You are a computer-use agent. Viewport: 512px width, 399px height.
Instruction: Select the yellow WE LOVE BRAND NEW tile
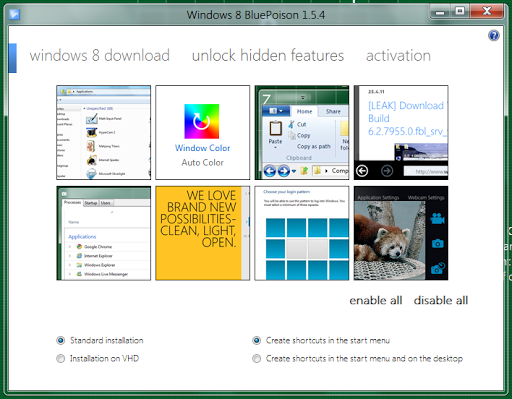203,233
